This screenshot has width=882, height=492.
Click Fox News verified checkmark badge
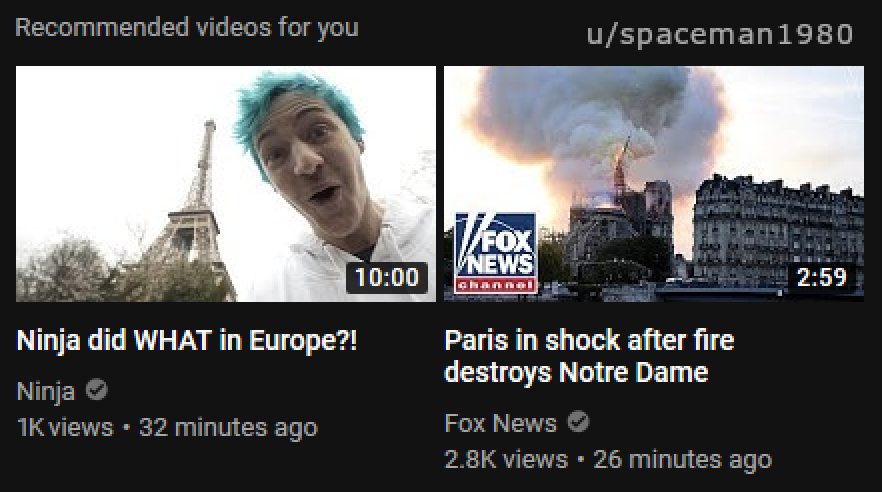[578, 422]
